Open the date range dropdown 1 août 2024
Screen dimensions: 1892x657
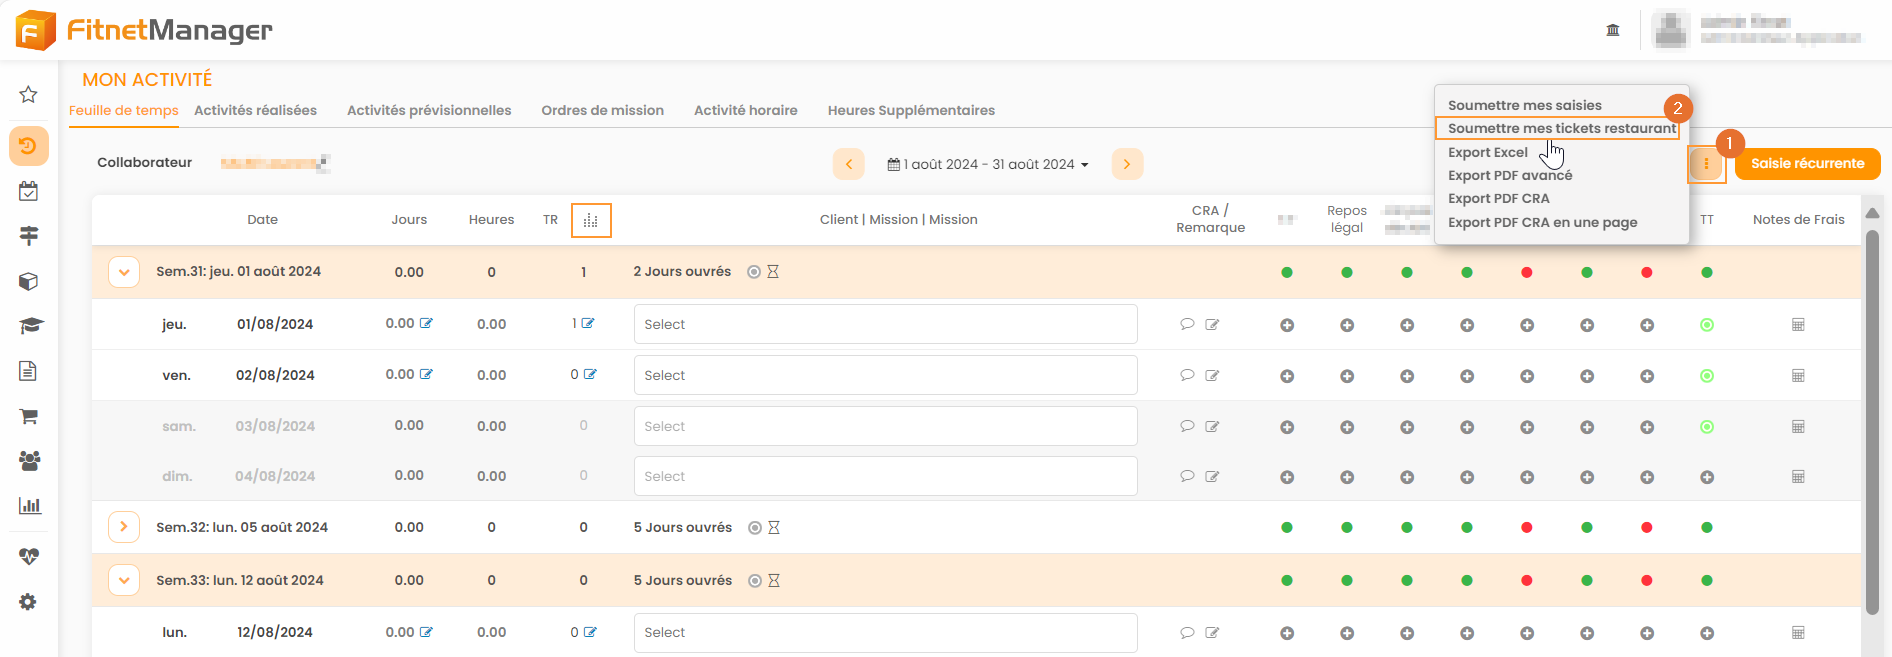988,164
